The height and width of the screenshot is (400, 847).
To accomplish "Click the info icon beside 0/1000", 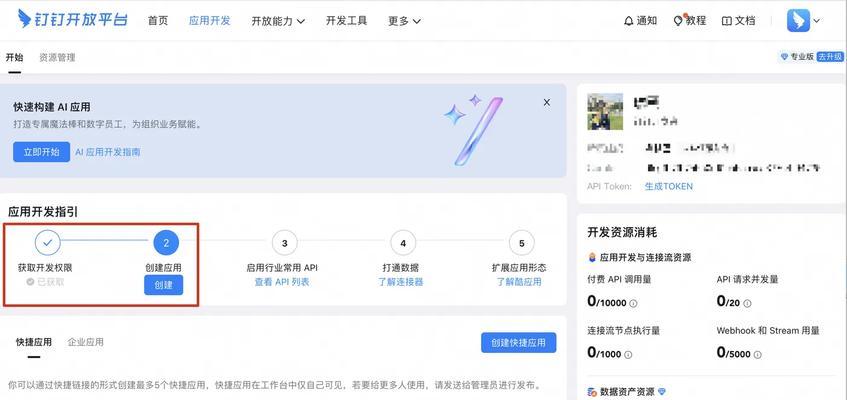I will point(628,355).
